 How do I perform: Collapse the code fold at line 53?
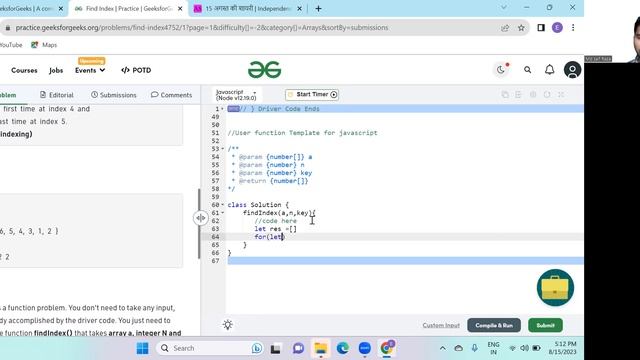[x=222, y=149]
